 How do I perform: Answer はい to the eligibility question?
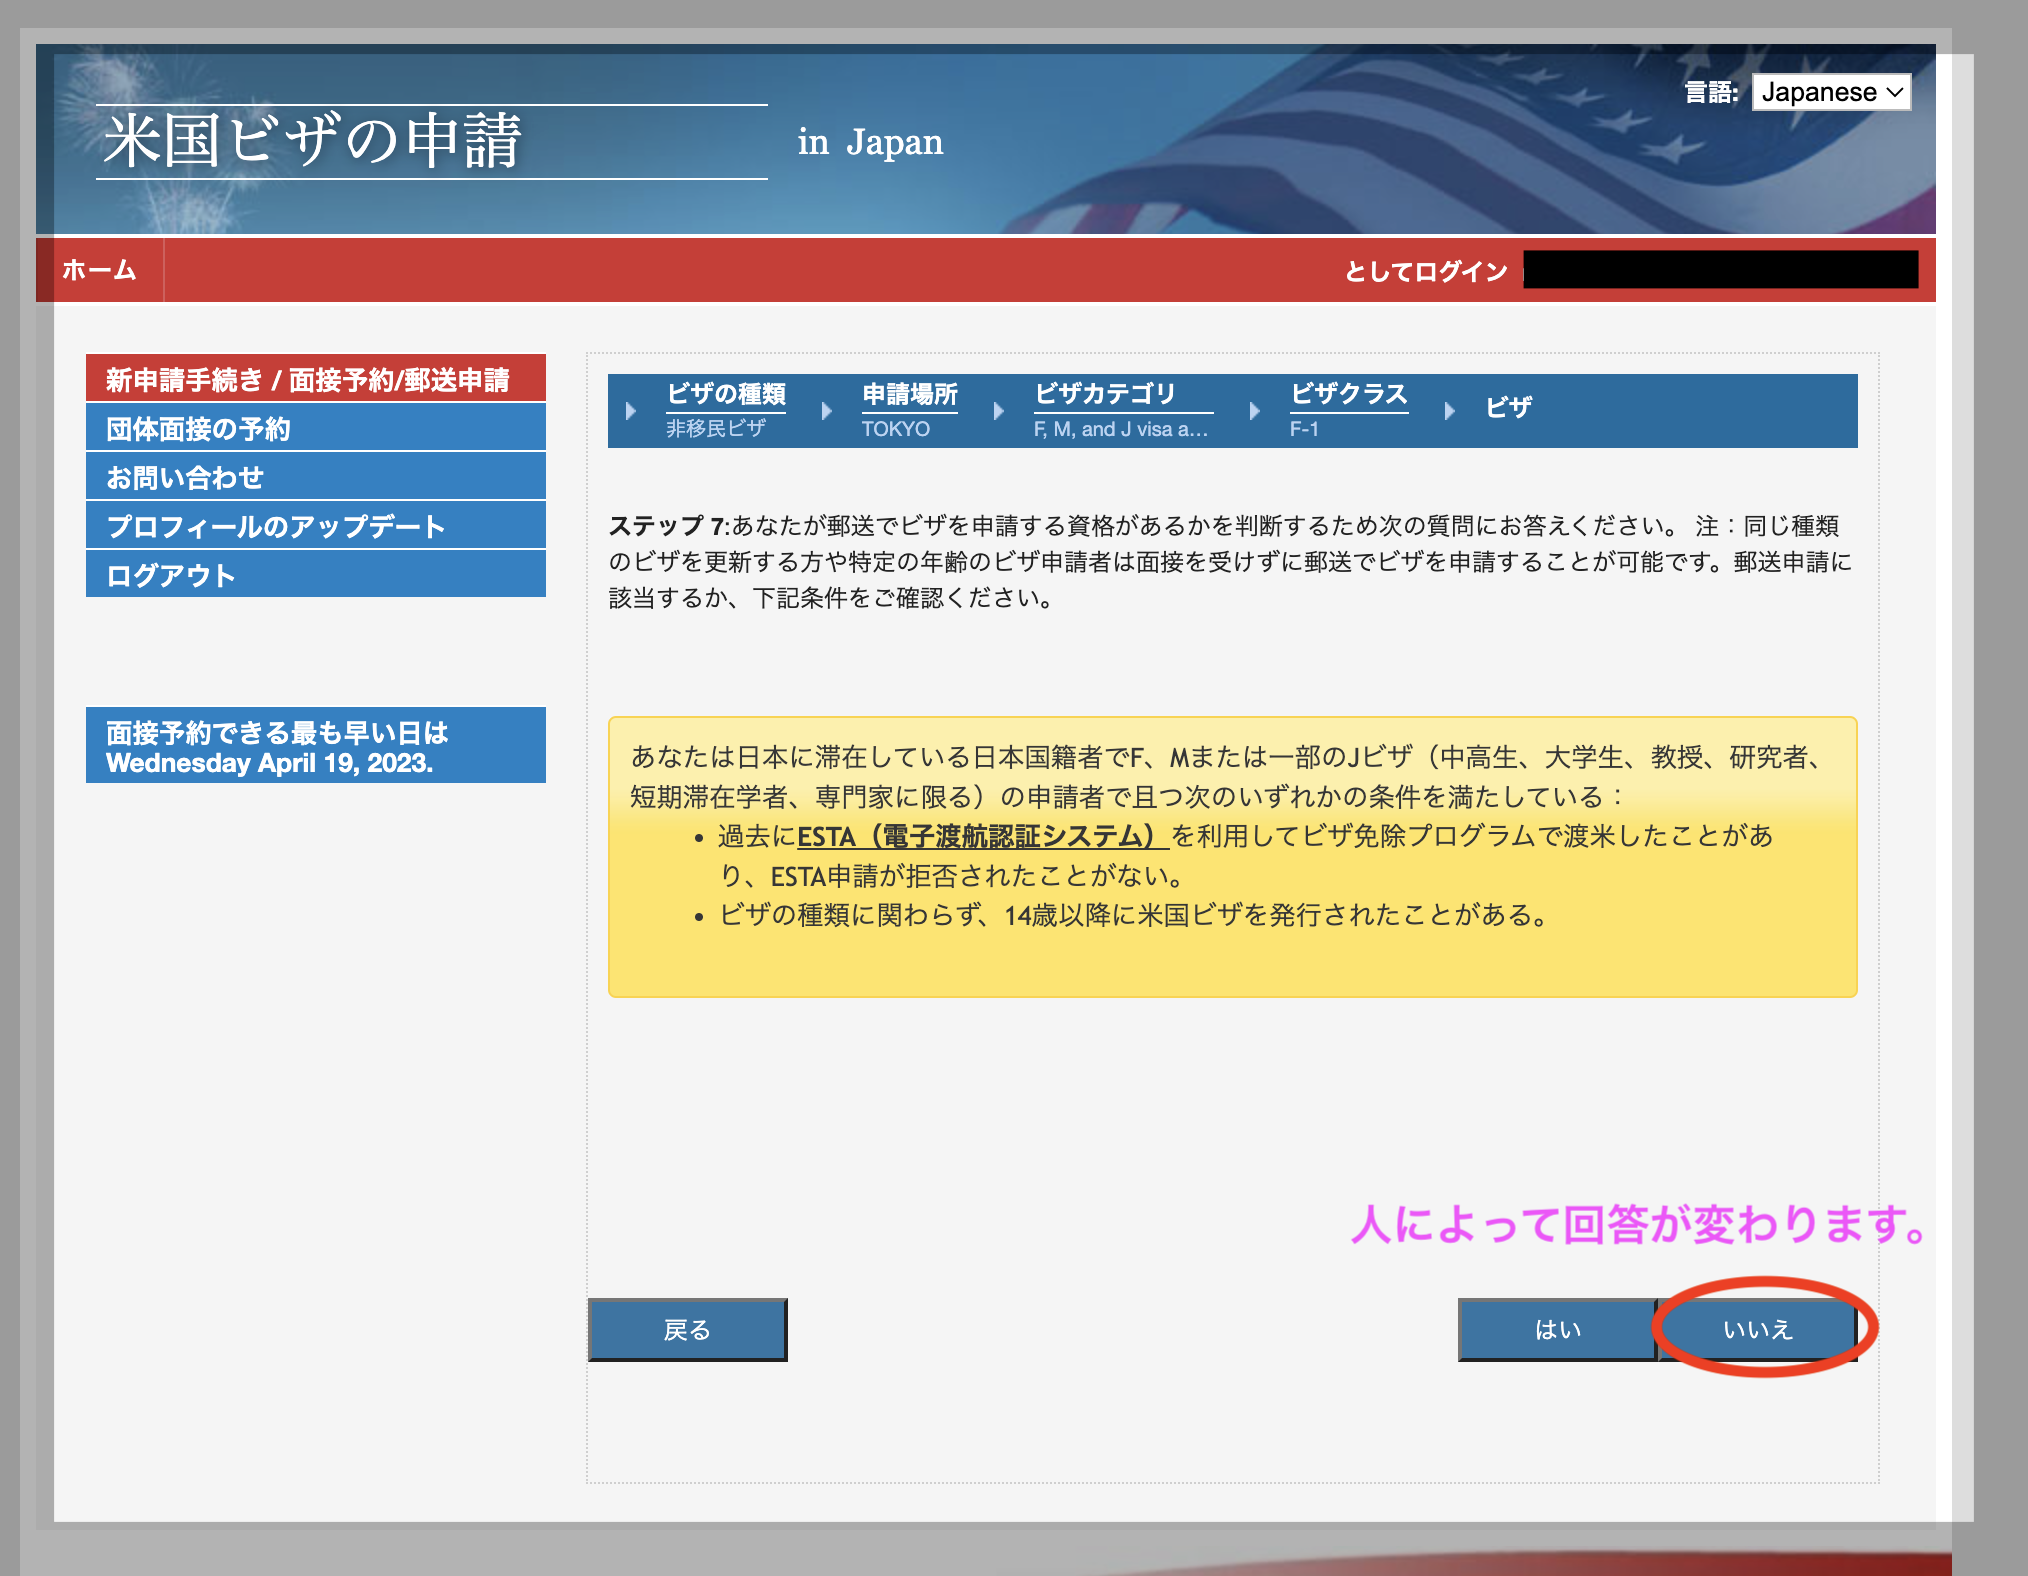(1556, 1329)
